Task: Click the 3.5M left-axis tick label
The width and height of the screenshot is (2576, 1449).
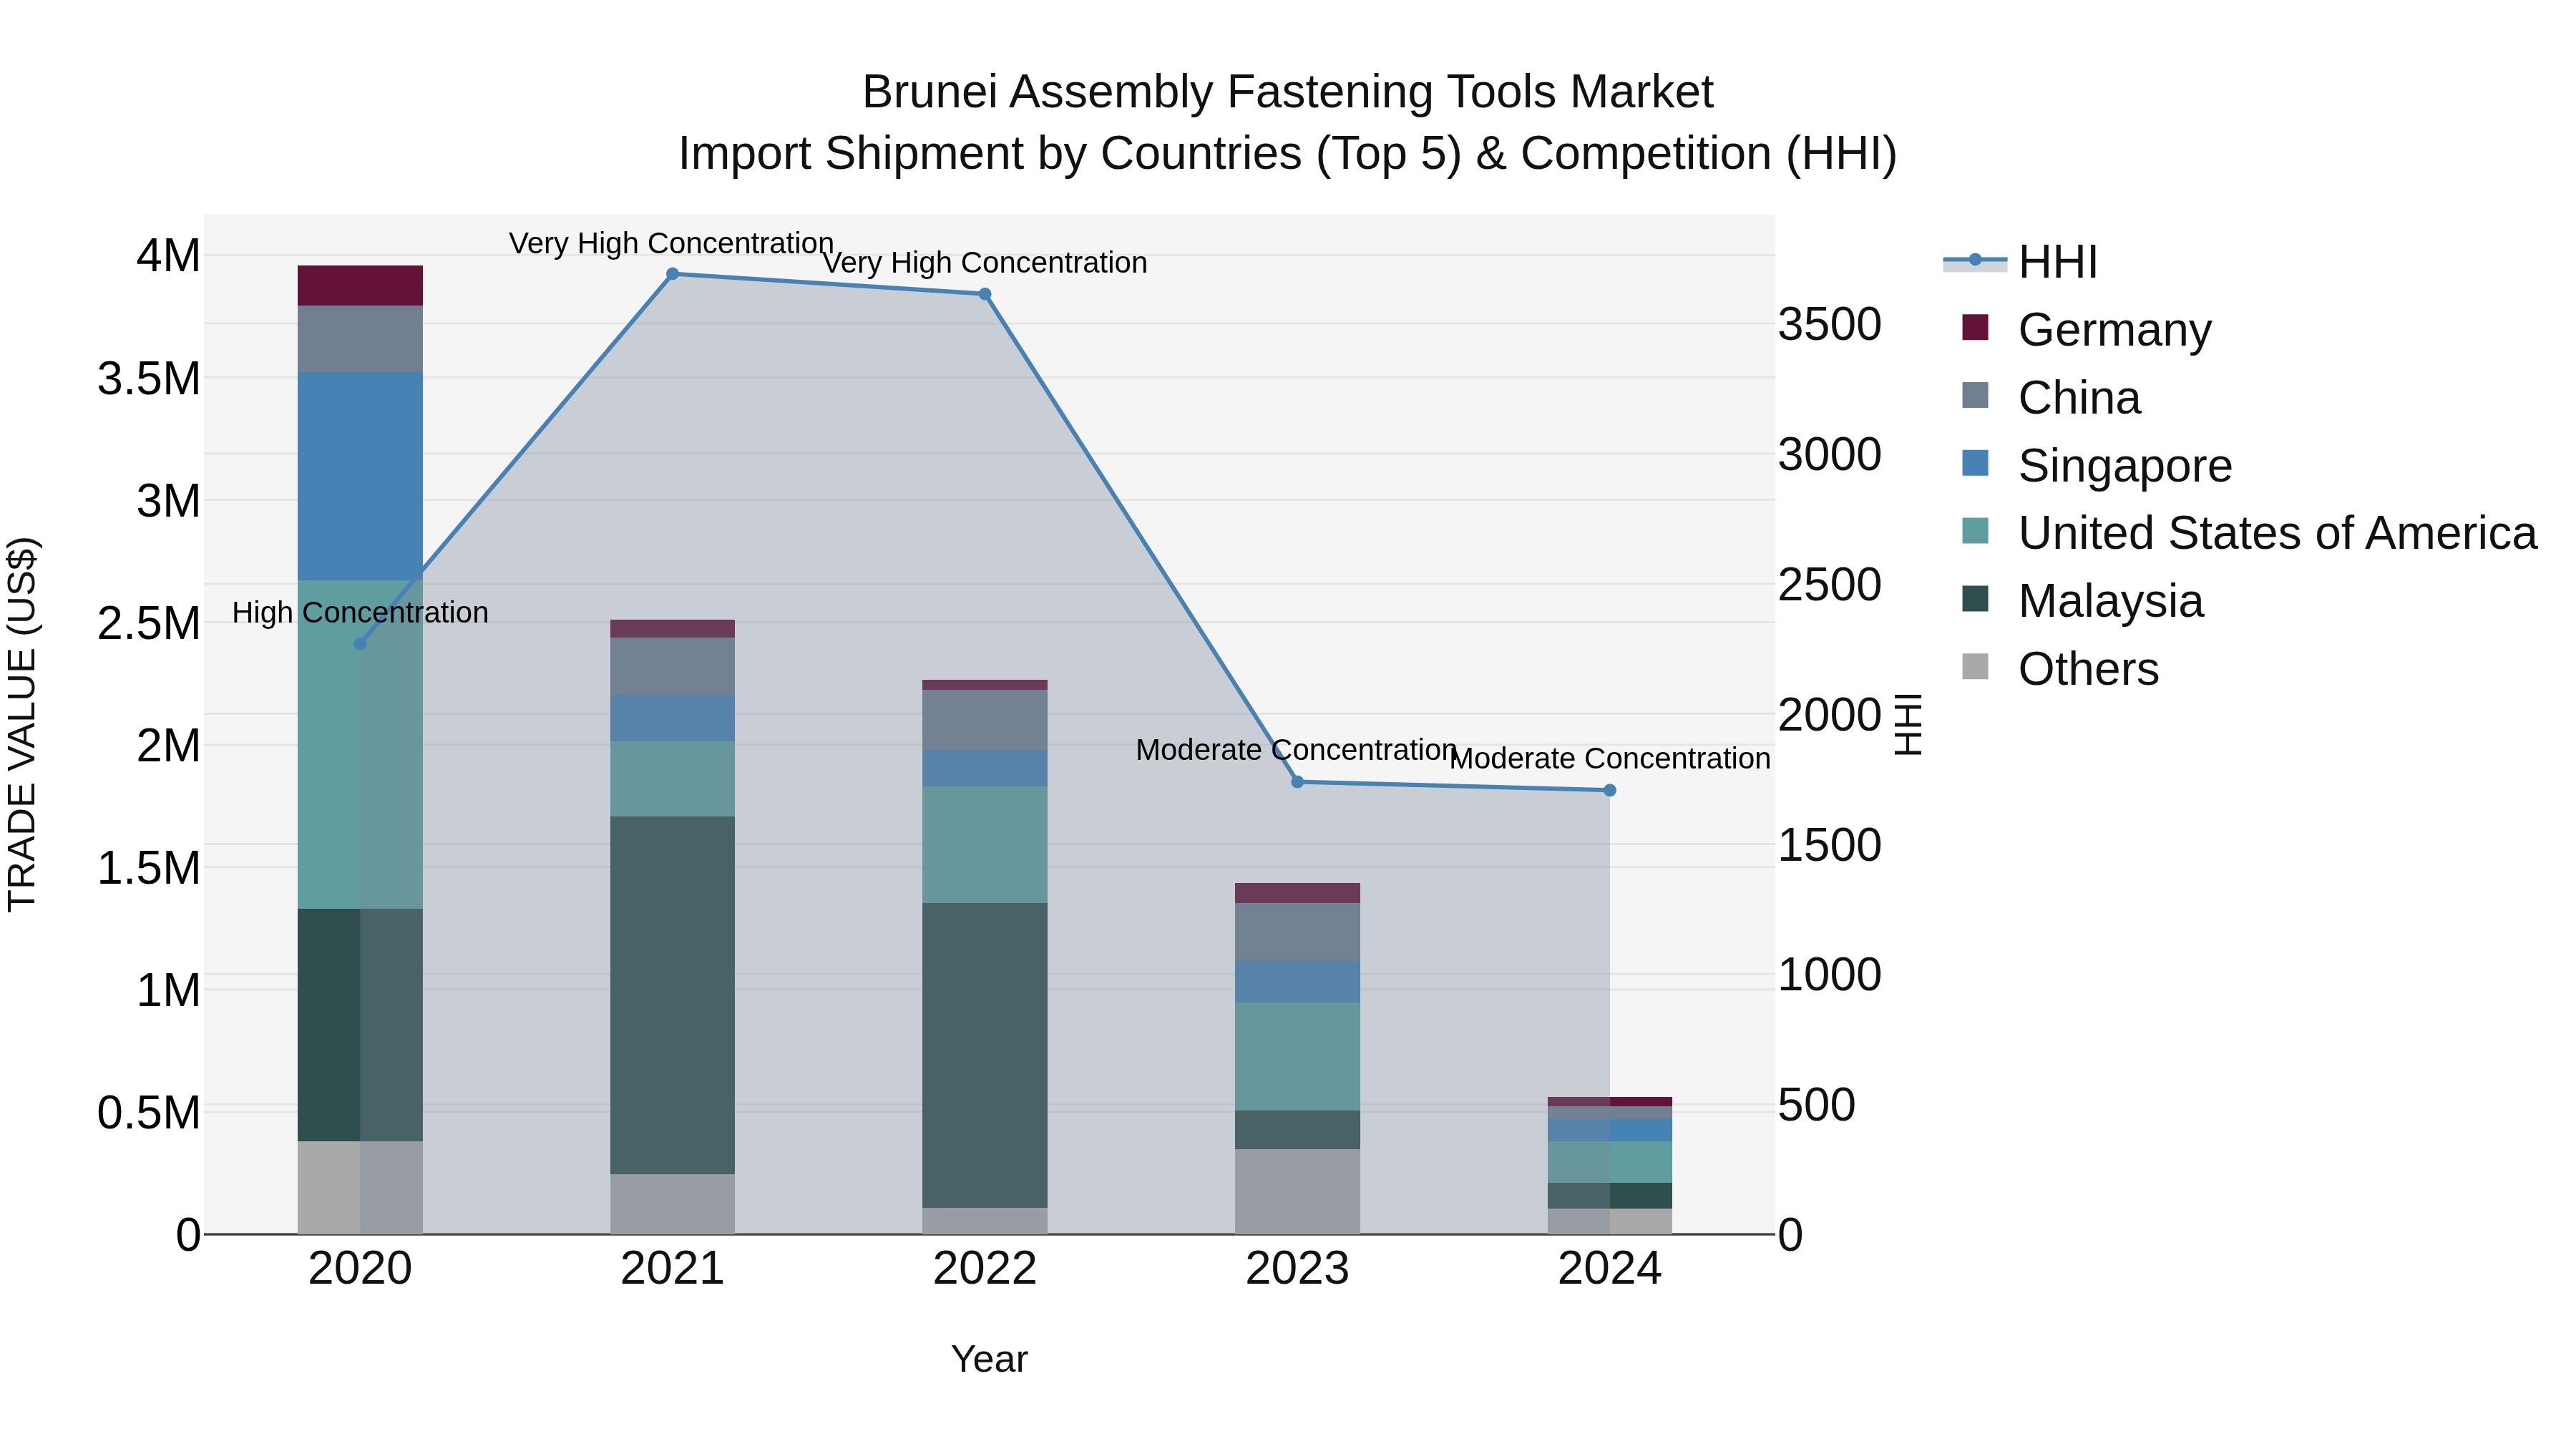Action: [x=149, y=379]
